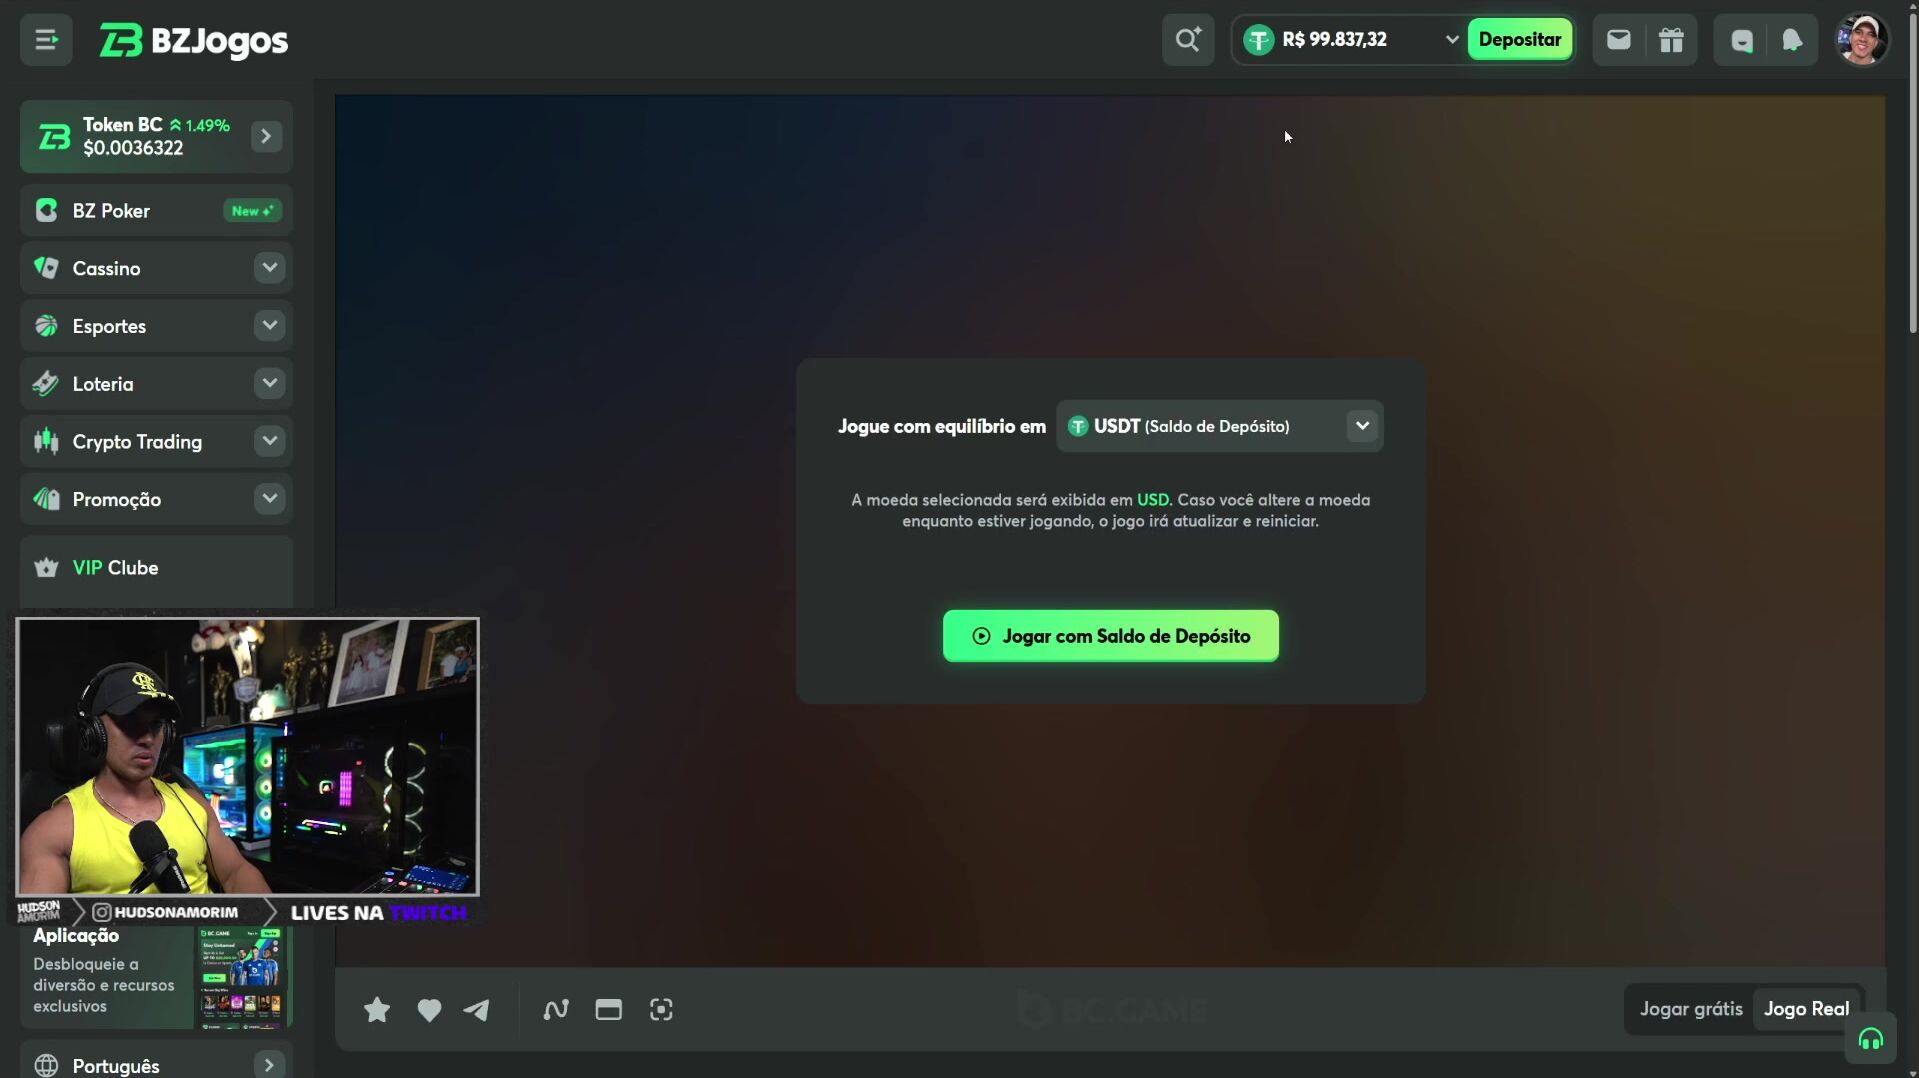Viewport: 1919px width, 1078px height.
Task: Open the search magnifier icon
Action: coord(1188,40)
